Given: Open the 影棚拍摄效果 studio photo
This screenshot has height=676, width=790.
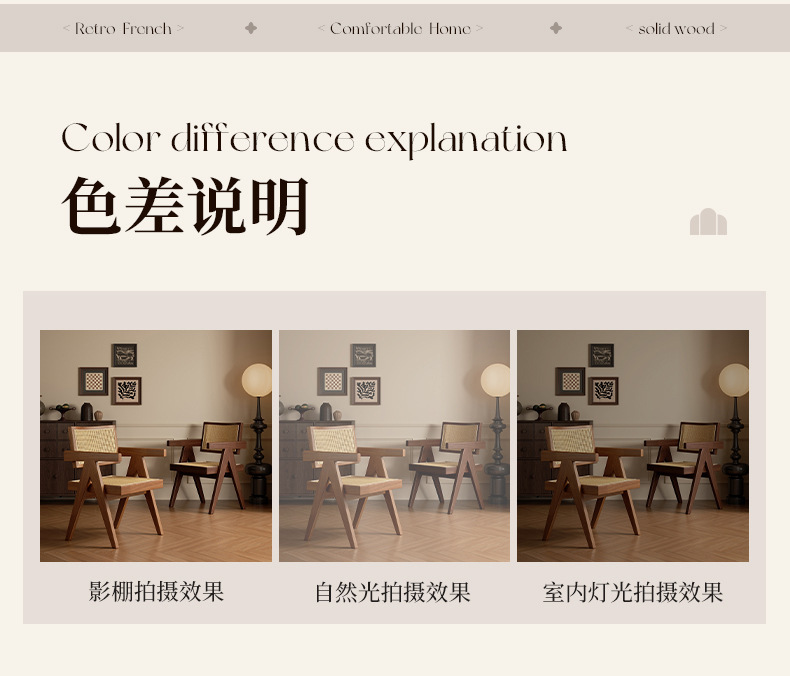Looking at the screenshot, I should pyautogui.click(x=156, y=446).
